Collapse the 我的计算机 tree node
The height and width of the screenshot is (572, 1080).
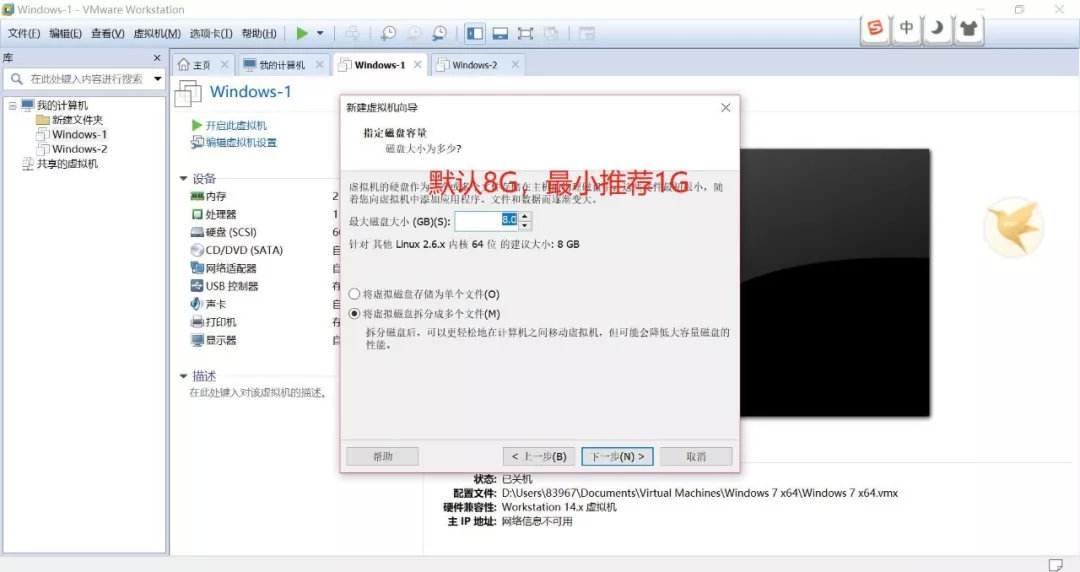(12, 105)
